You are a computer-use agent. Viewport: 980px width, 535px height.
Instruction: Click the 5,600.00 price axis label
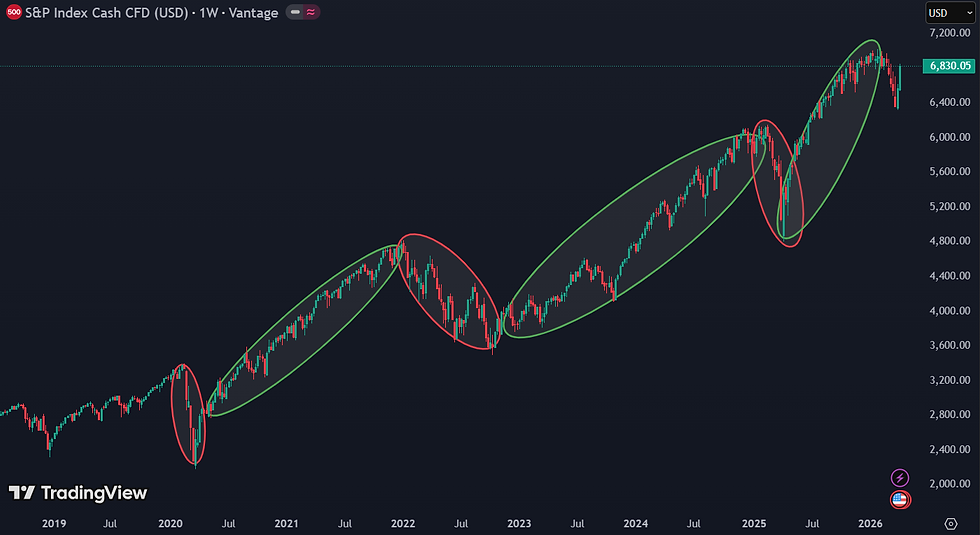click(x=949, y=171)
